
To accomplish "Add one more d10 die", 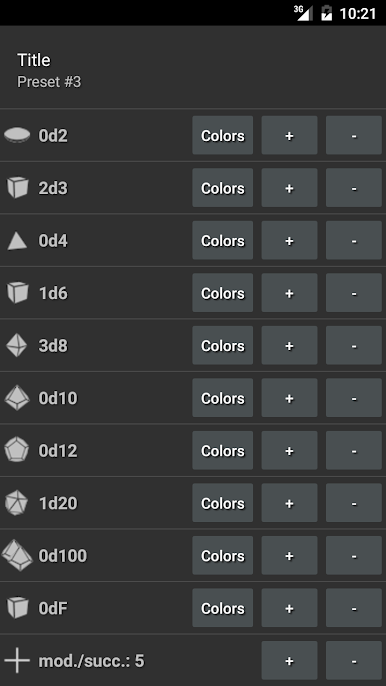I will [x=289, y=398].
